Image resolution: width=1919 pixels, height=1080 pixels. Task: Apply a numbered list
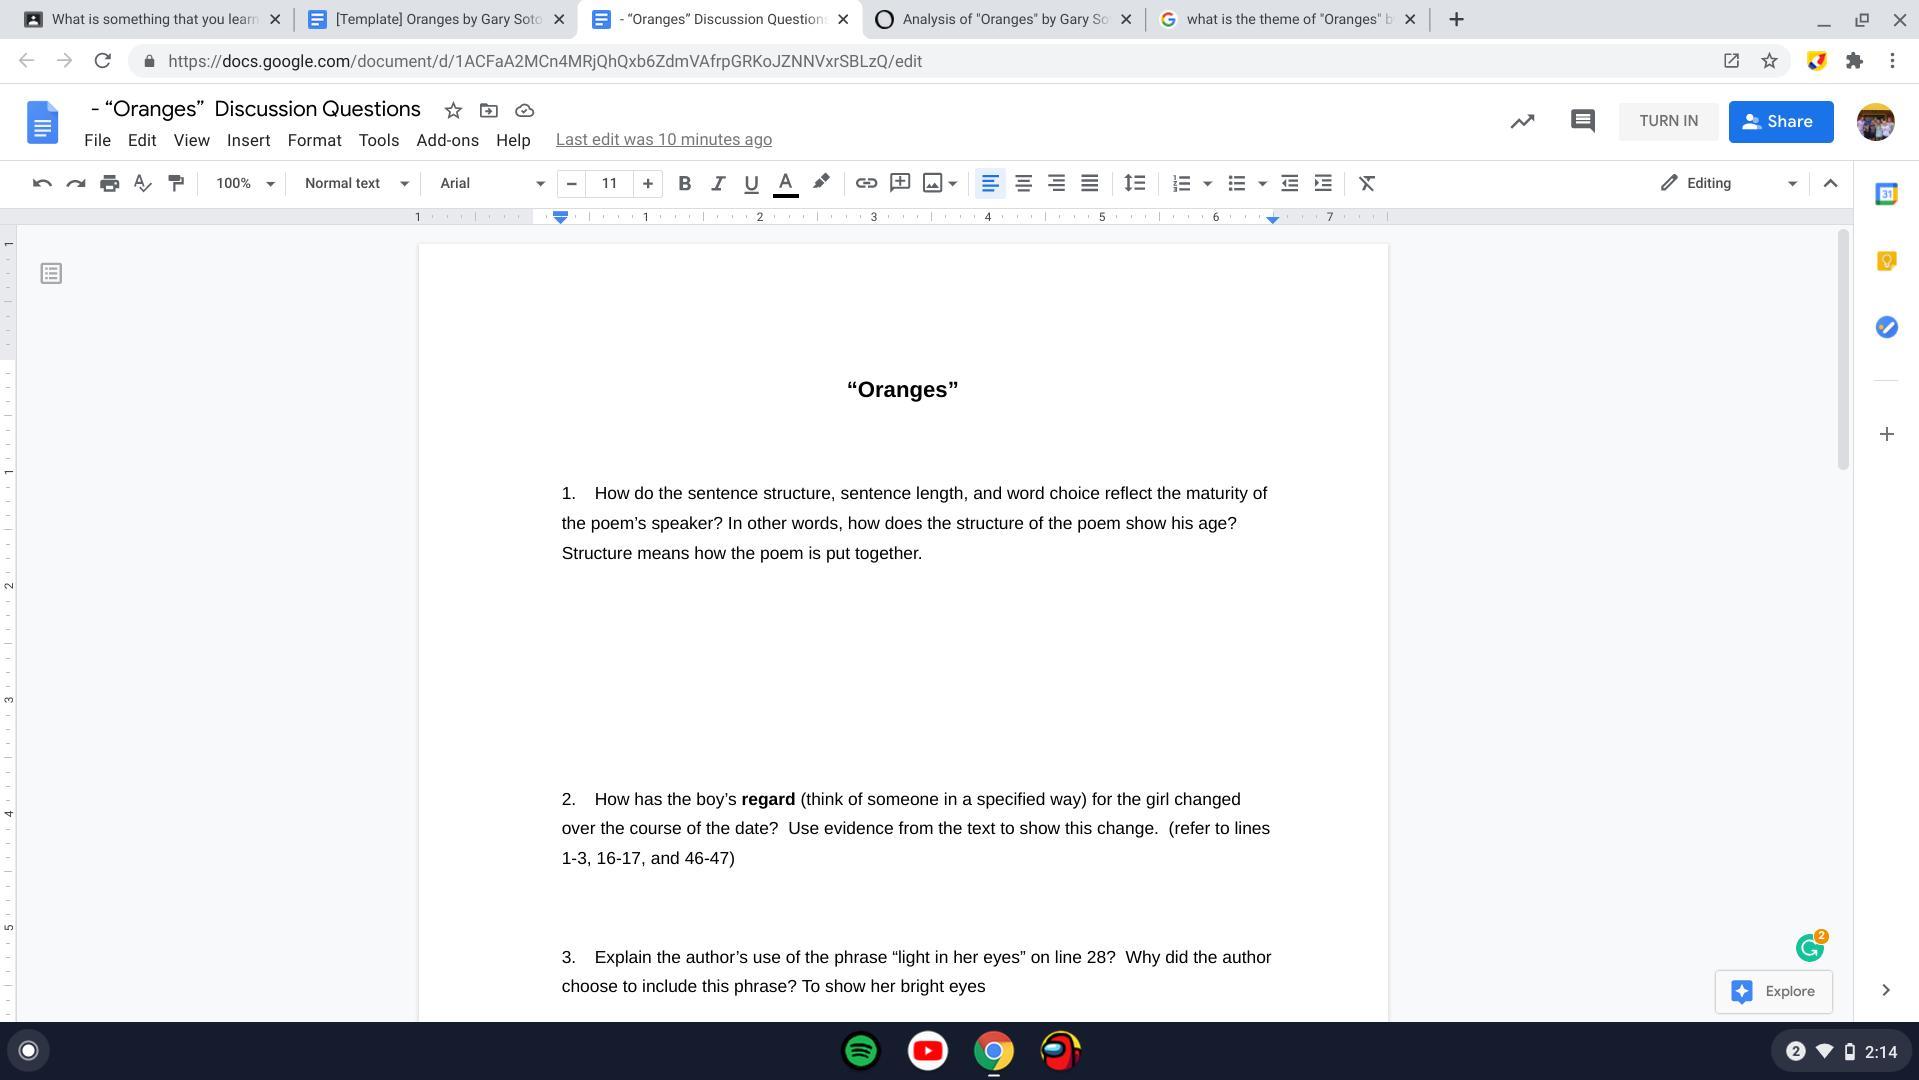(x=1181, y=183)
